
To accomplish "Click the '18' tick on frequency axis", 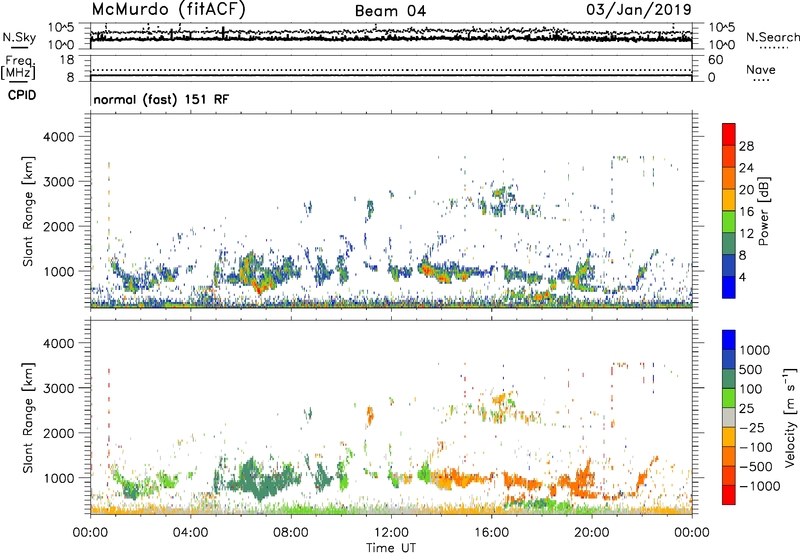I will 67,60.
